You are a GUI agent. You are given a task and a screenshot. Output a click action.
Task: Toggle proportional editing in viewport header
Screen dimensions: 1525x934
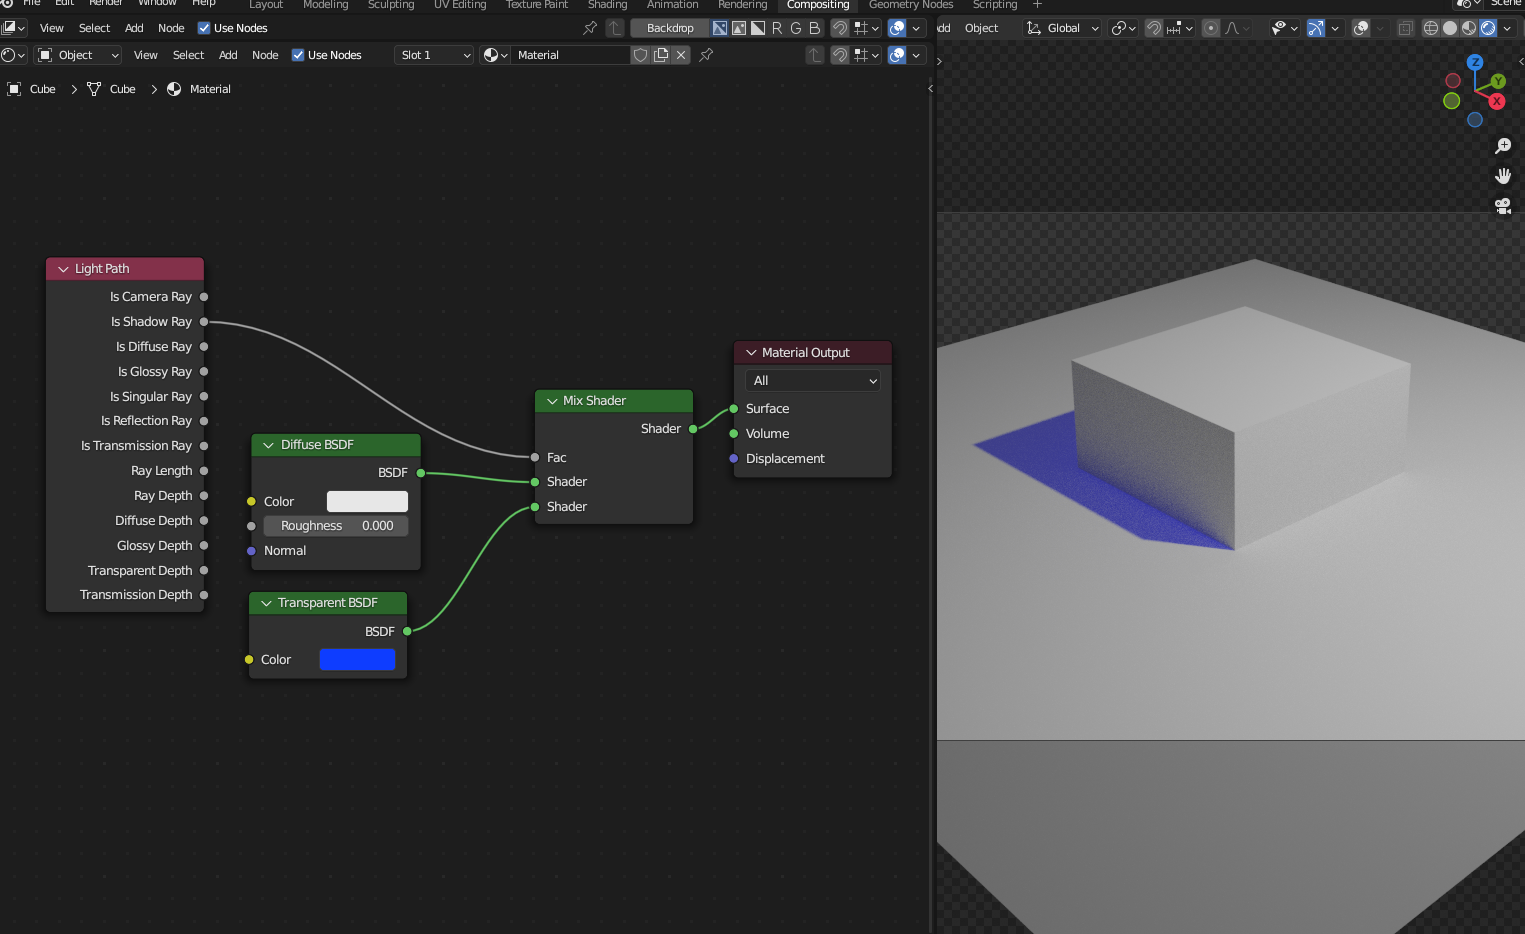tap(1211, 28)
